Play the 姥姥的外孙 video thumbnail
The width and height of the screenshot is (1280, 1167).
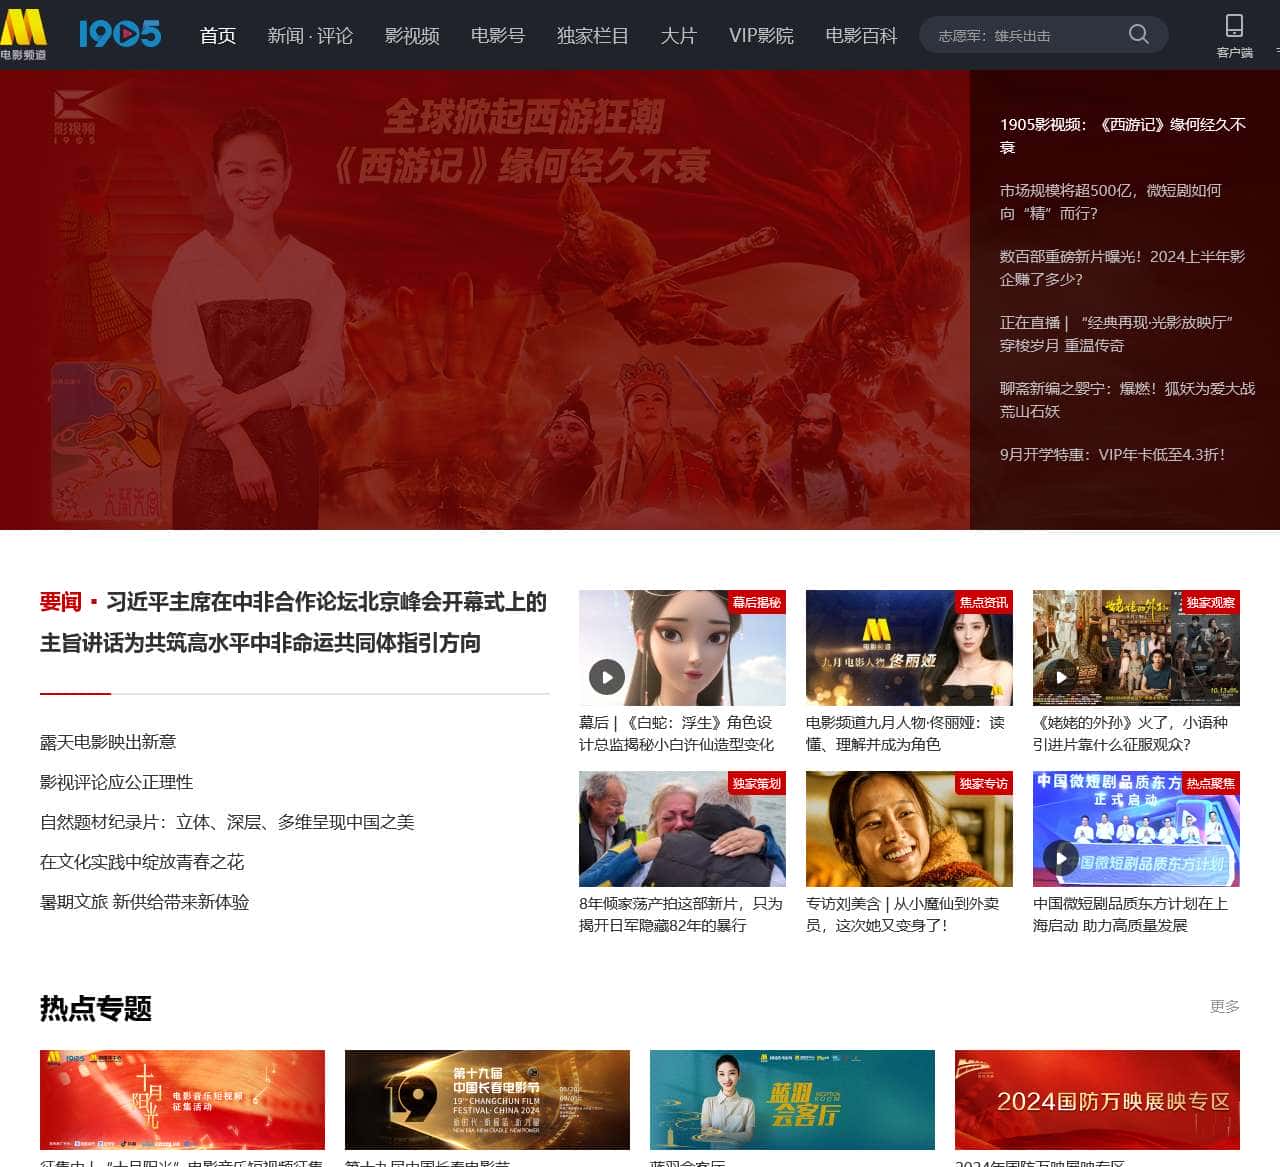coord(1061,677)
